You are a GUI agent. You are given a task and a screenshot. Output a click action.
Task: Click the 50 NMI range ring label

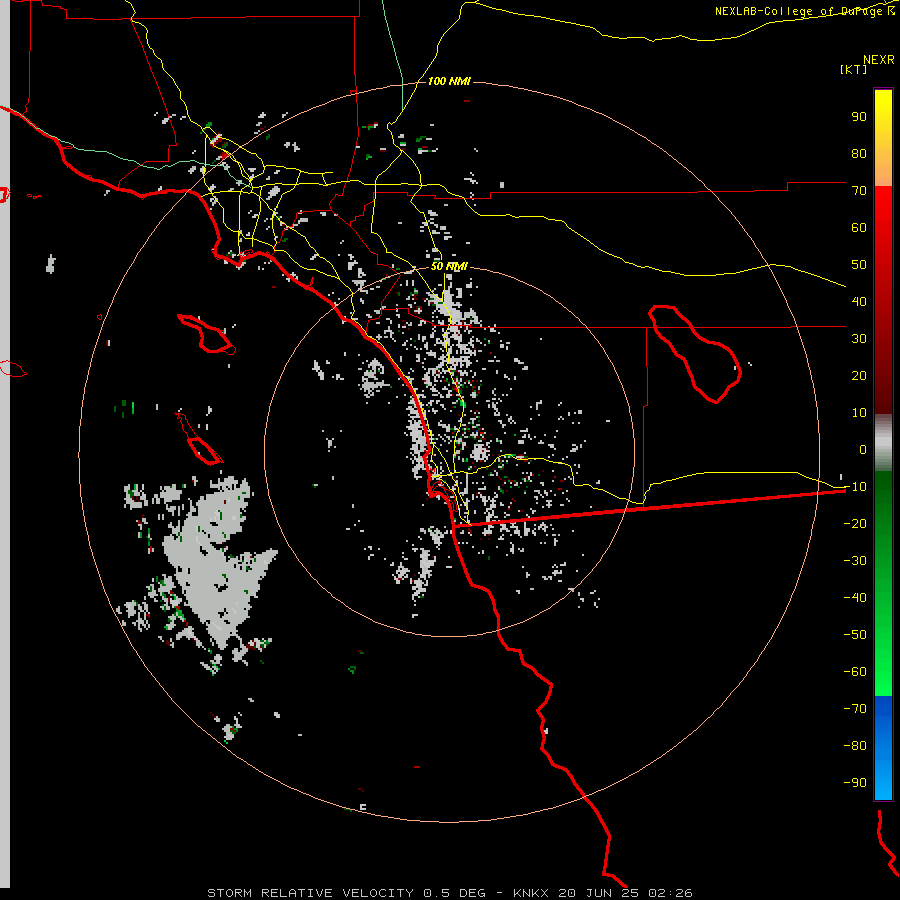pyautogui.click(x=449, y=266)
